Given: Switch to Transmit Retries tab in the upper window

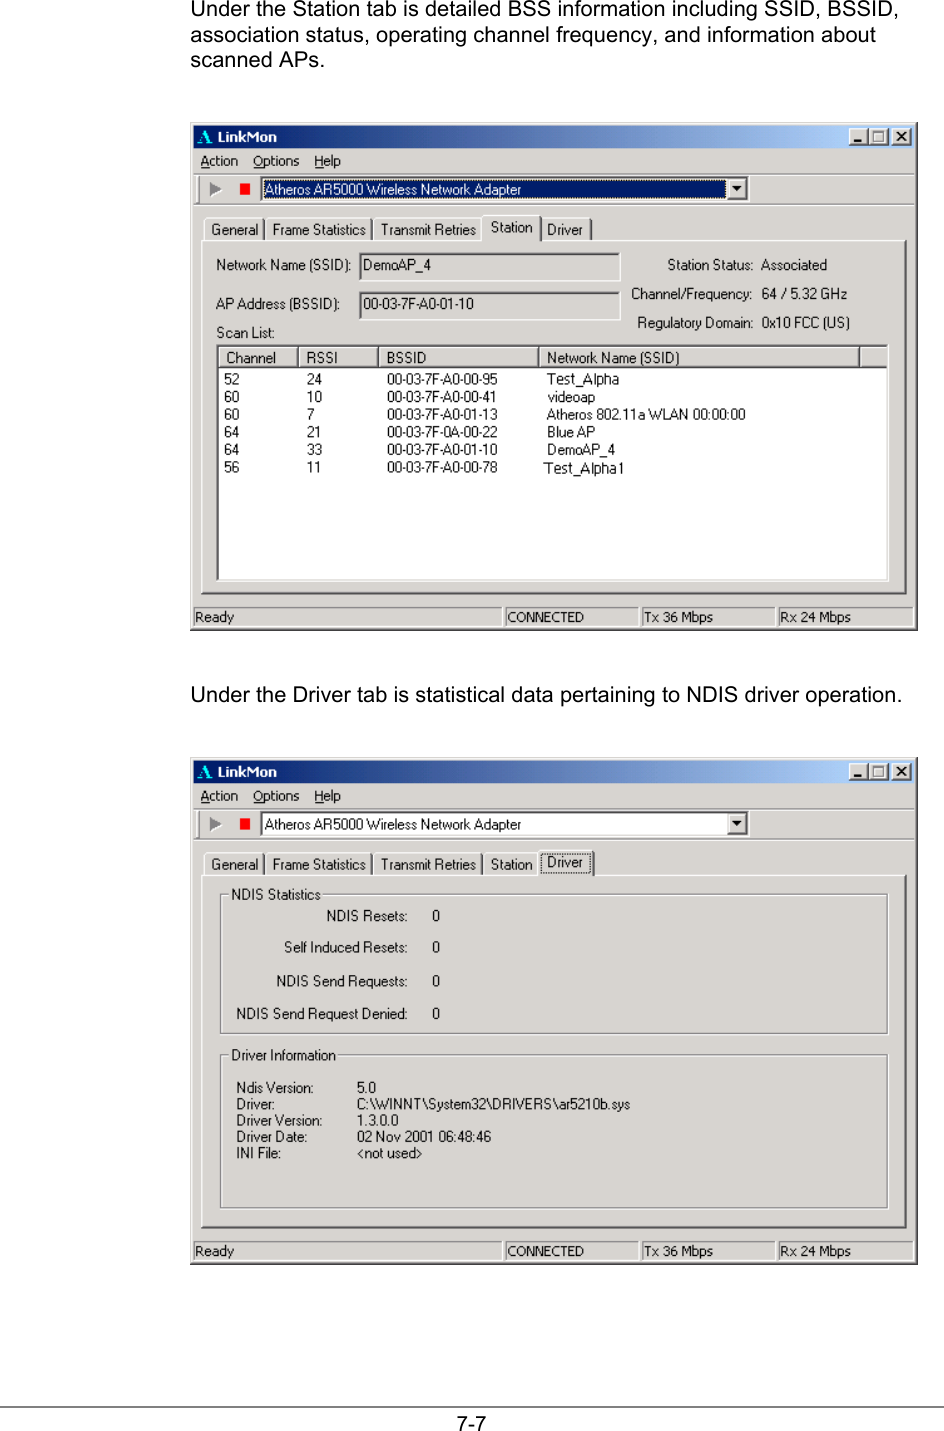Looking at the screenshot, I should 428,230.
